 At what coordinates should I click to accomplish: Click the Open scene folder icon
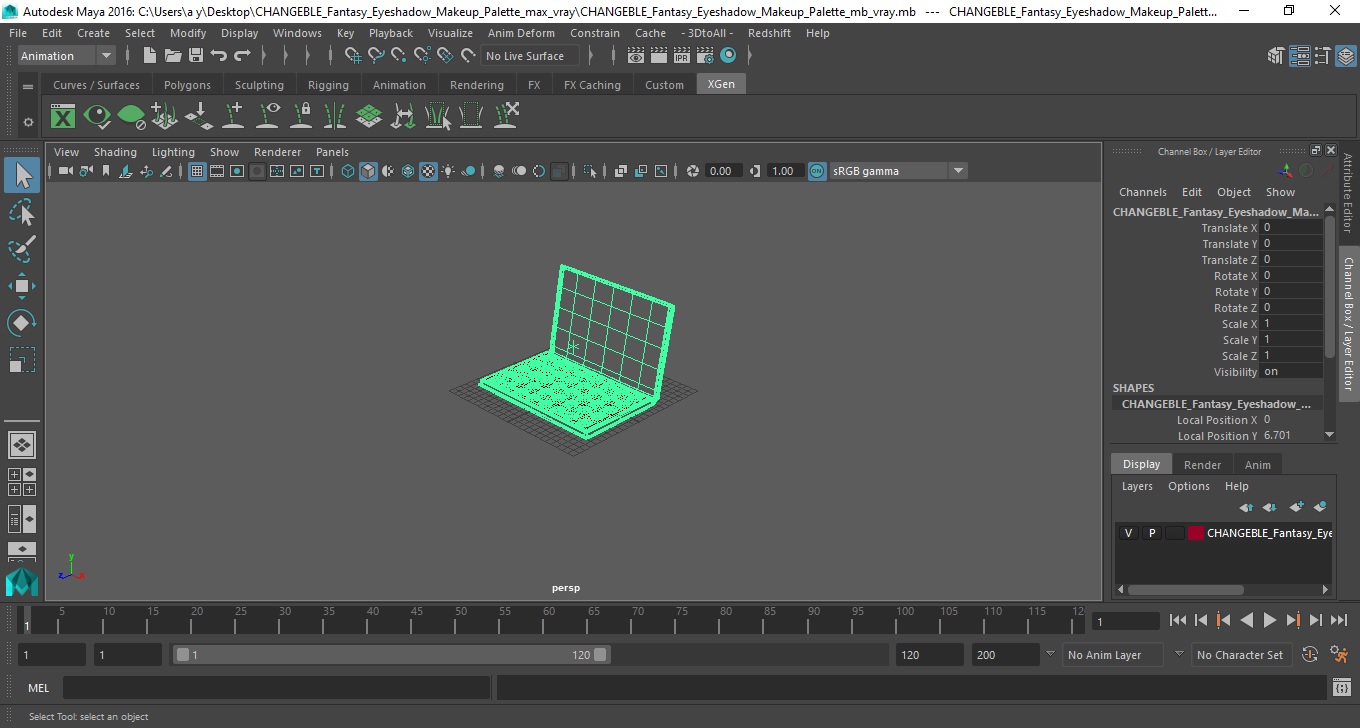point(172,56)
